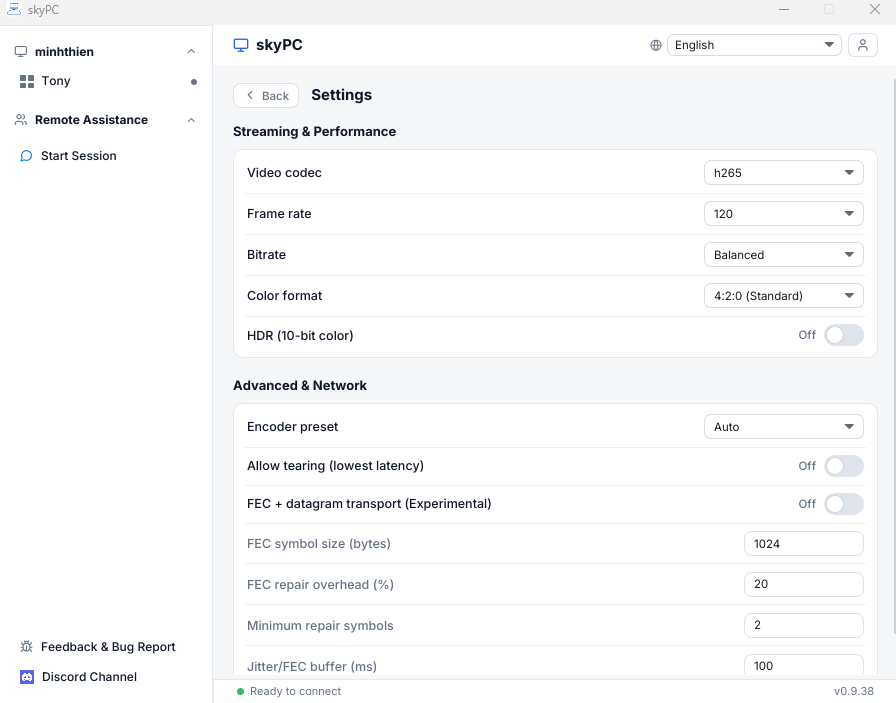Screen dimensions: 896x703
Task: Click the Back button
Action: pos(266,95)
